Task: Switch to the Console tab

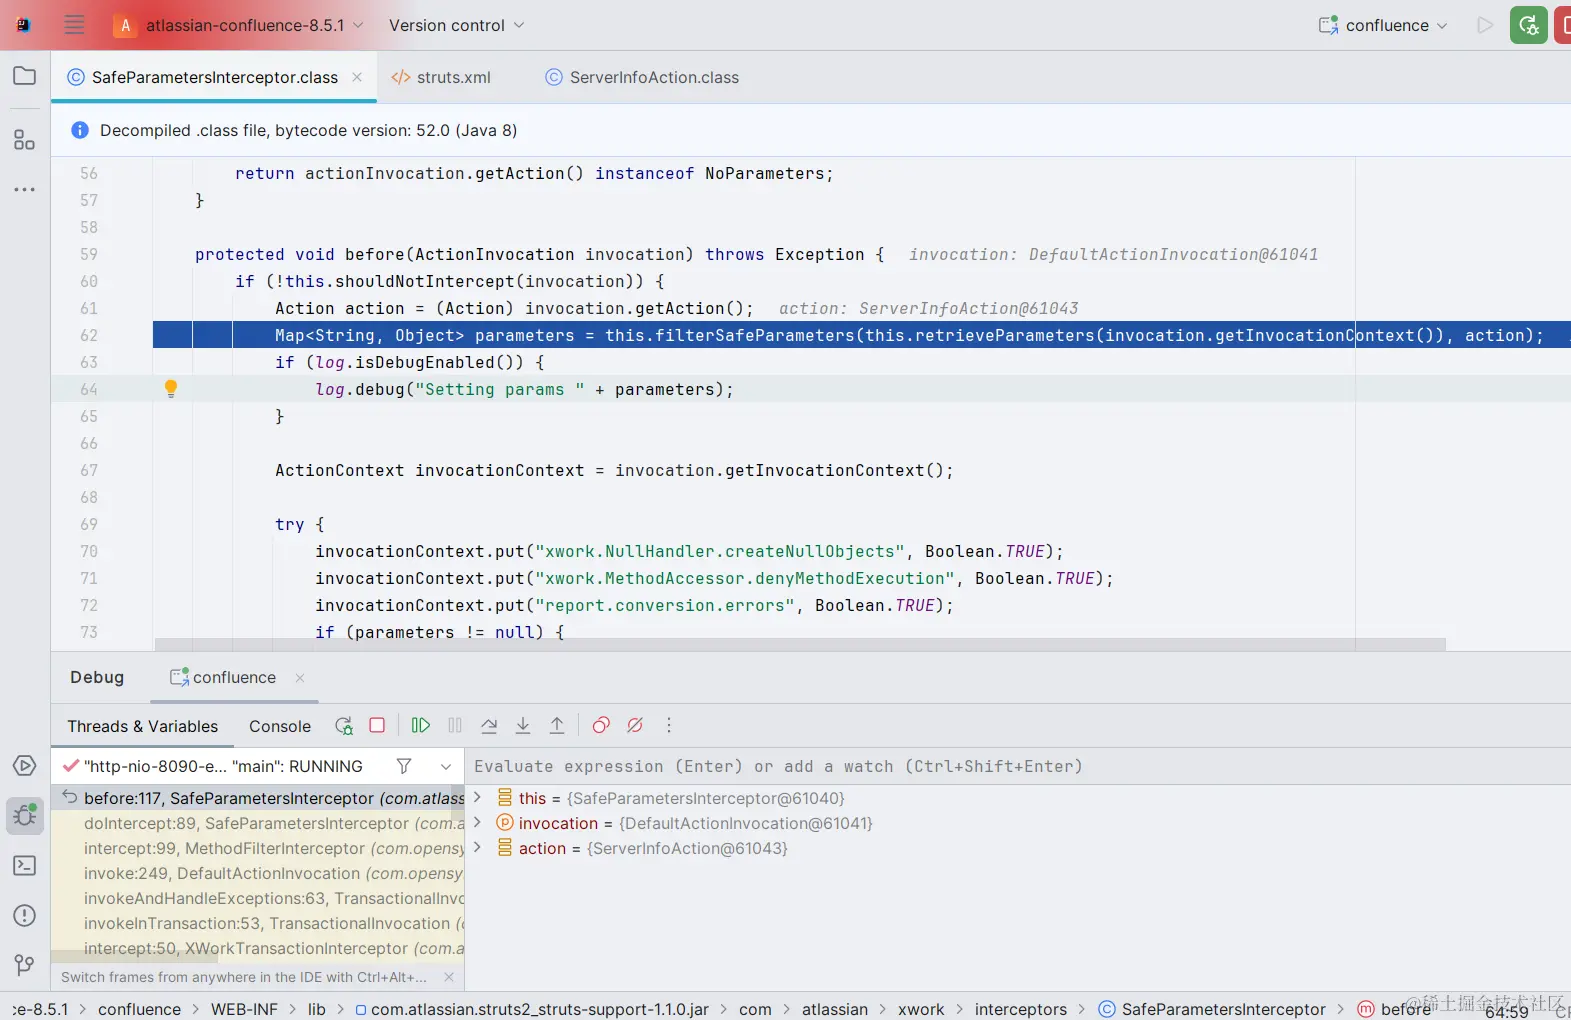Action: [x=280, y=726]
